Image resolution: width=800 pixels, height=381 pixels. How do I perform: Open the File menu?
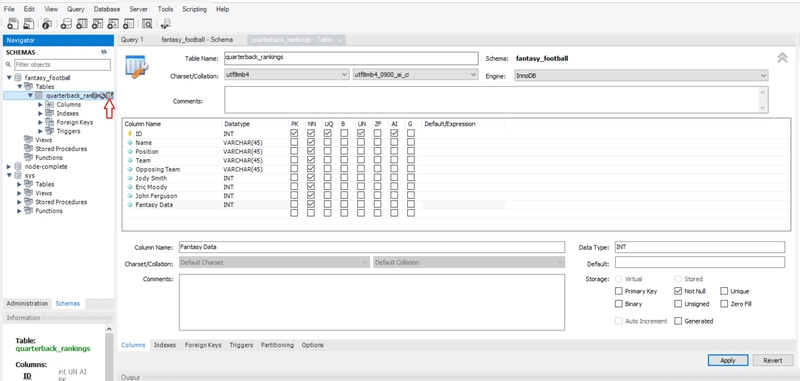[x=9, y=9]
